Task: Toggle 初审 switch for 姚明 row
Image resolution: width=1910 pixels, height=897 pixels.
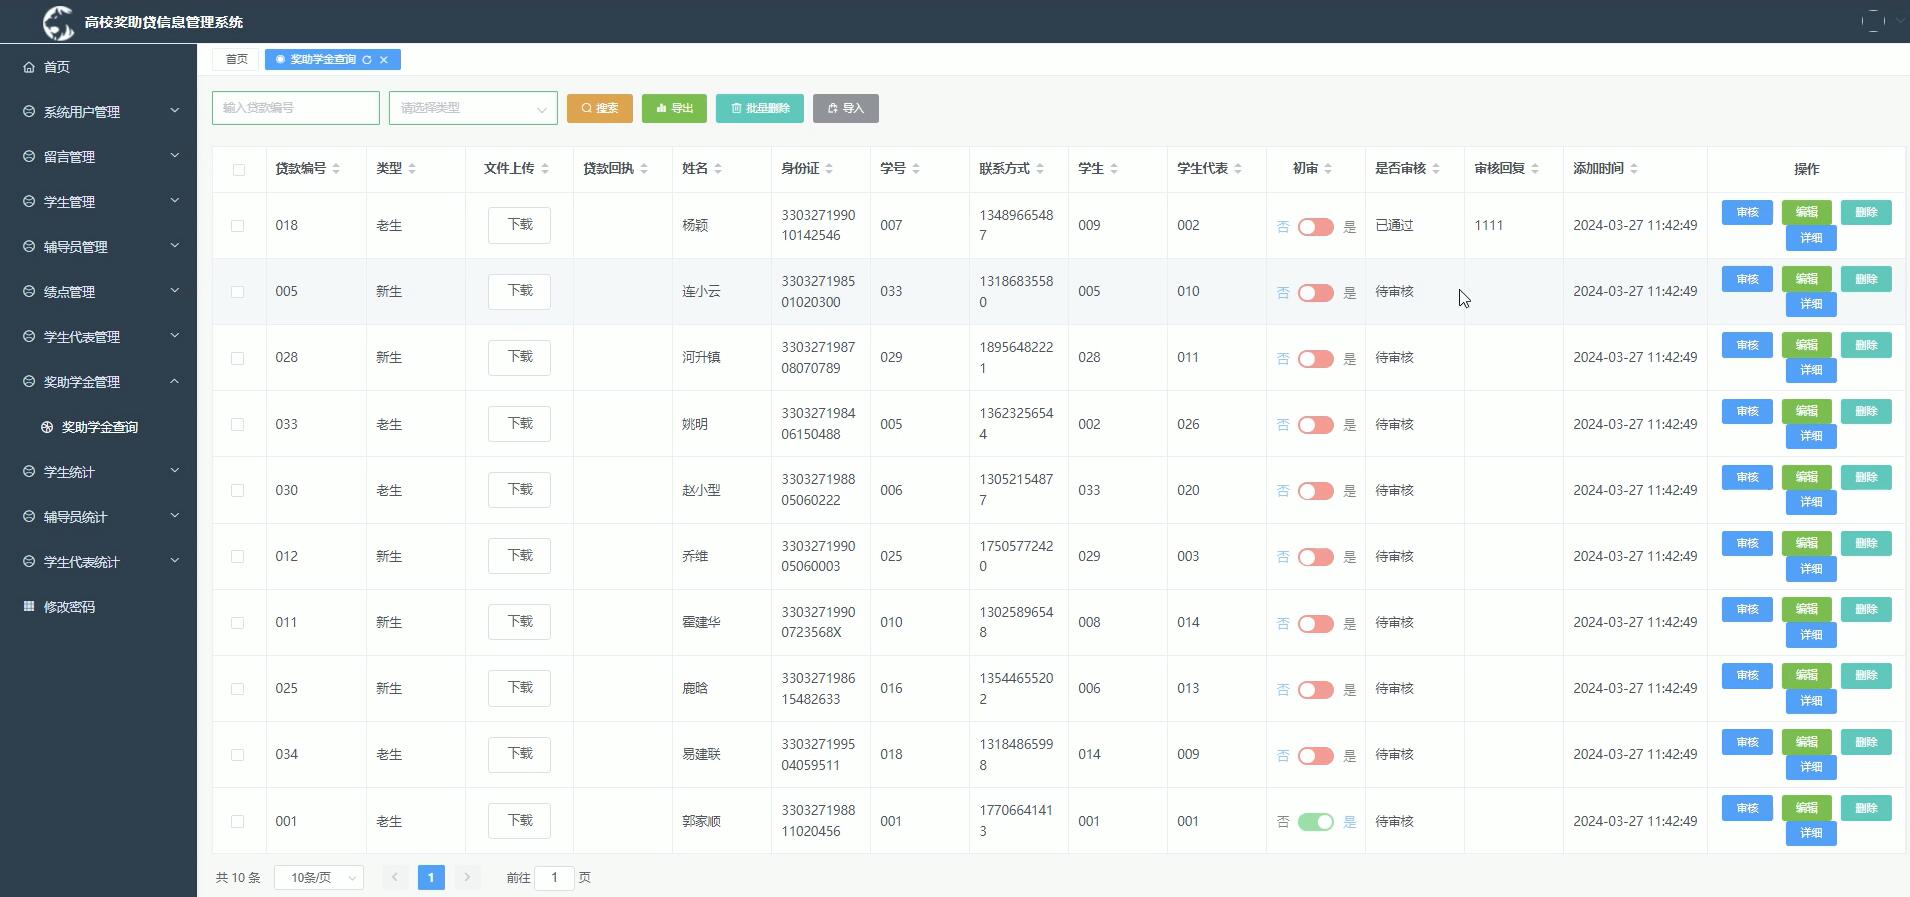Action: point(1316,425)
